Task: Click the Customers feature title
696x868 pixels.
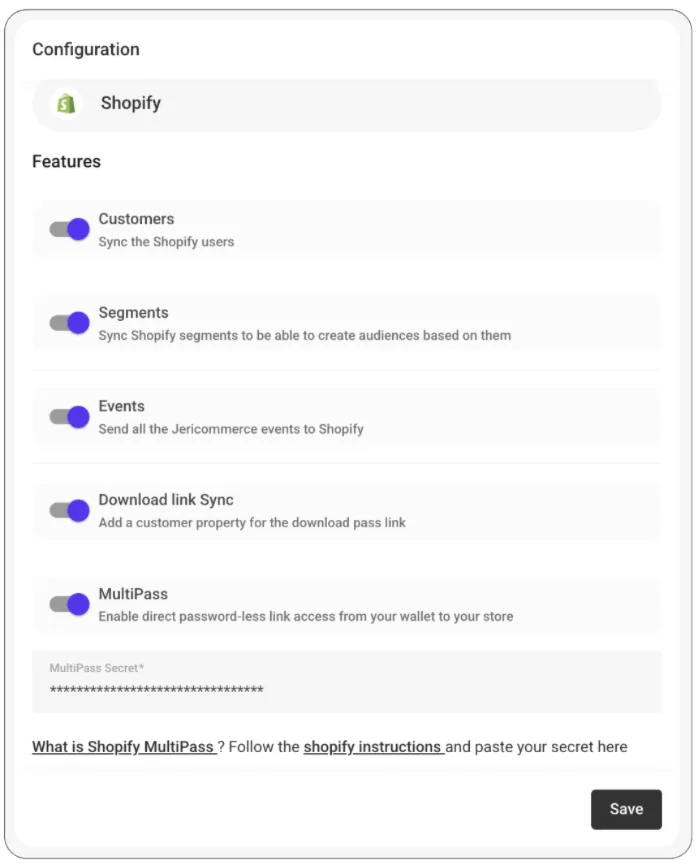Action: click(136, 219)
